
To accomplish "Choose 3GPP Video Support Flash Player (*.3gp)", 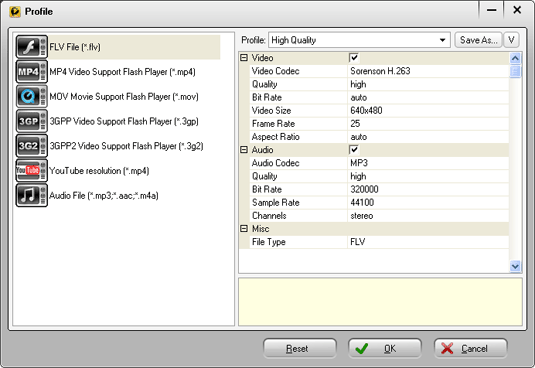I will (124, 121).
